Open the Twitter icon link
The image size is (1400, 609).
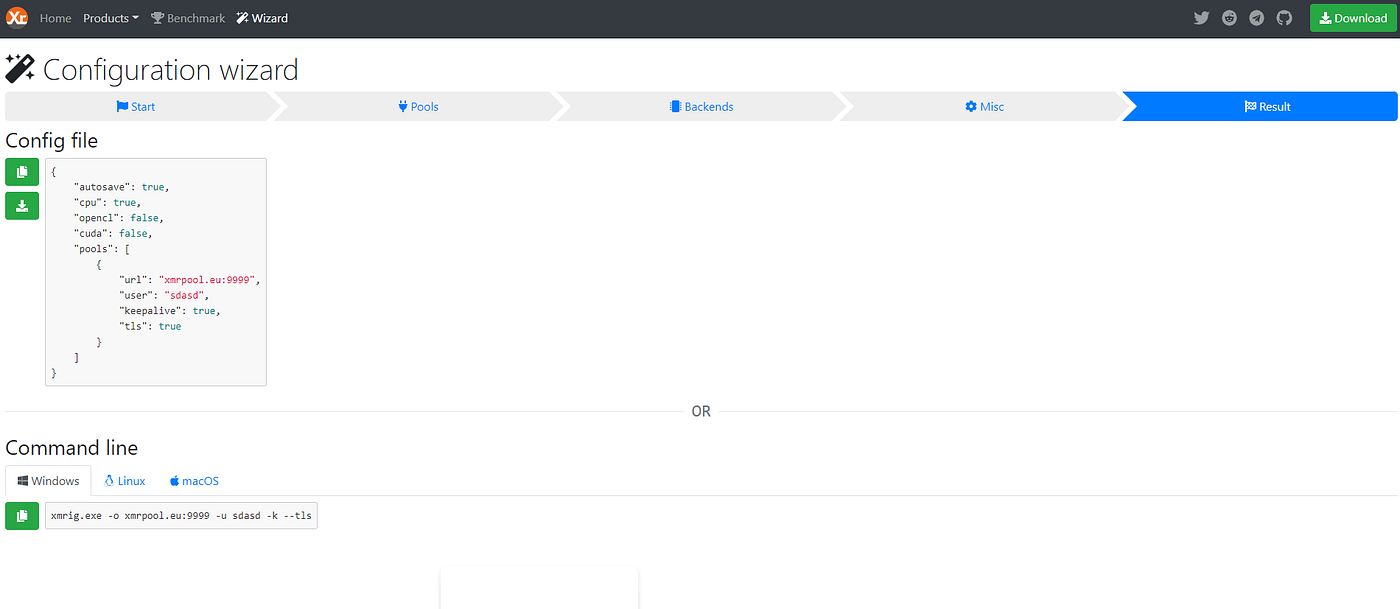pos(1202,18)
